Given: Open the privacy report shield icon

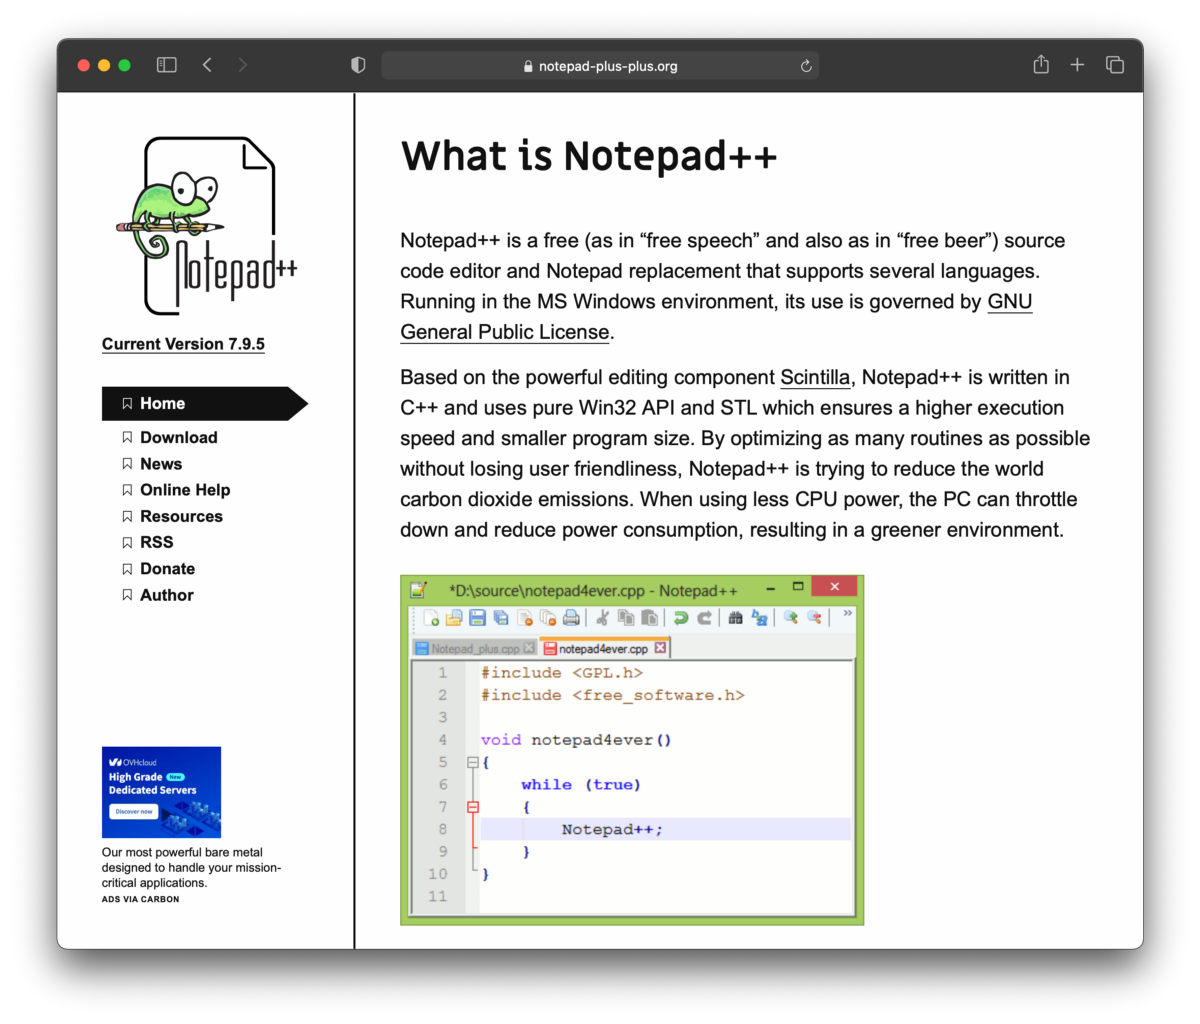Looking at the screenshot, I should 358,65.
